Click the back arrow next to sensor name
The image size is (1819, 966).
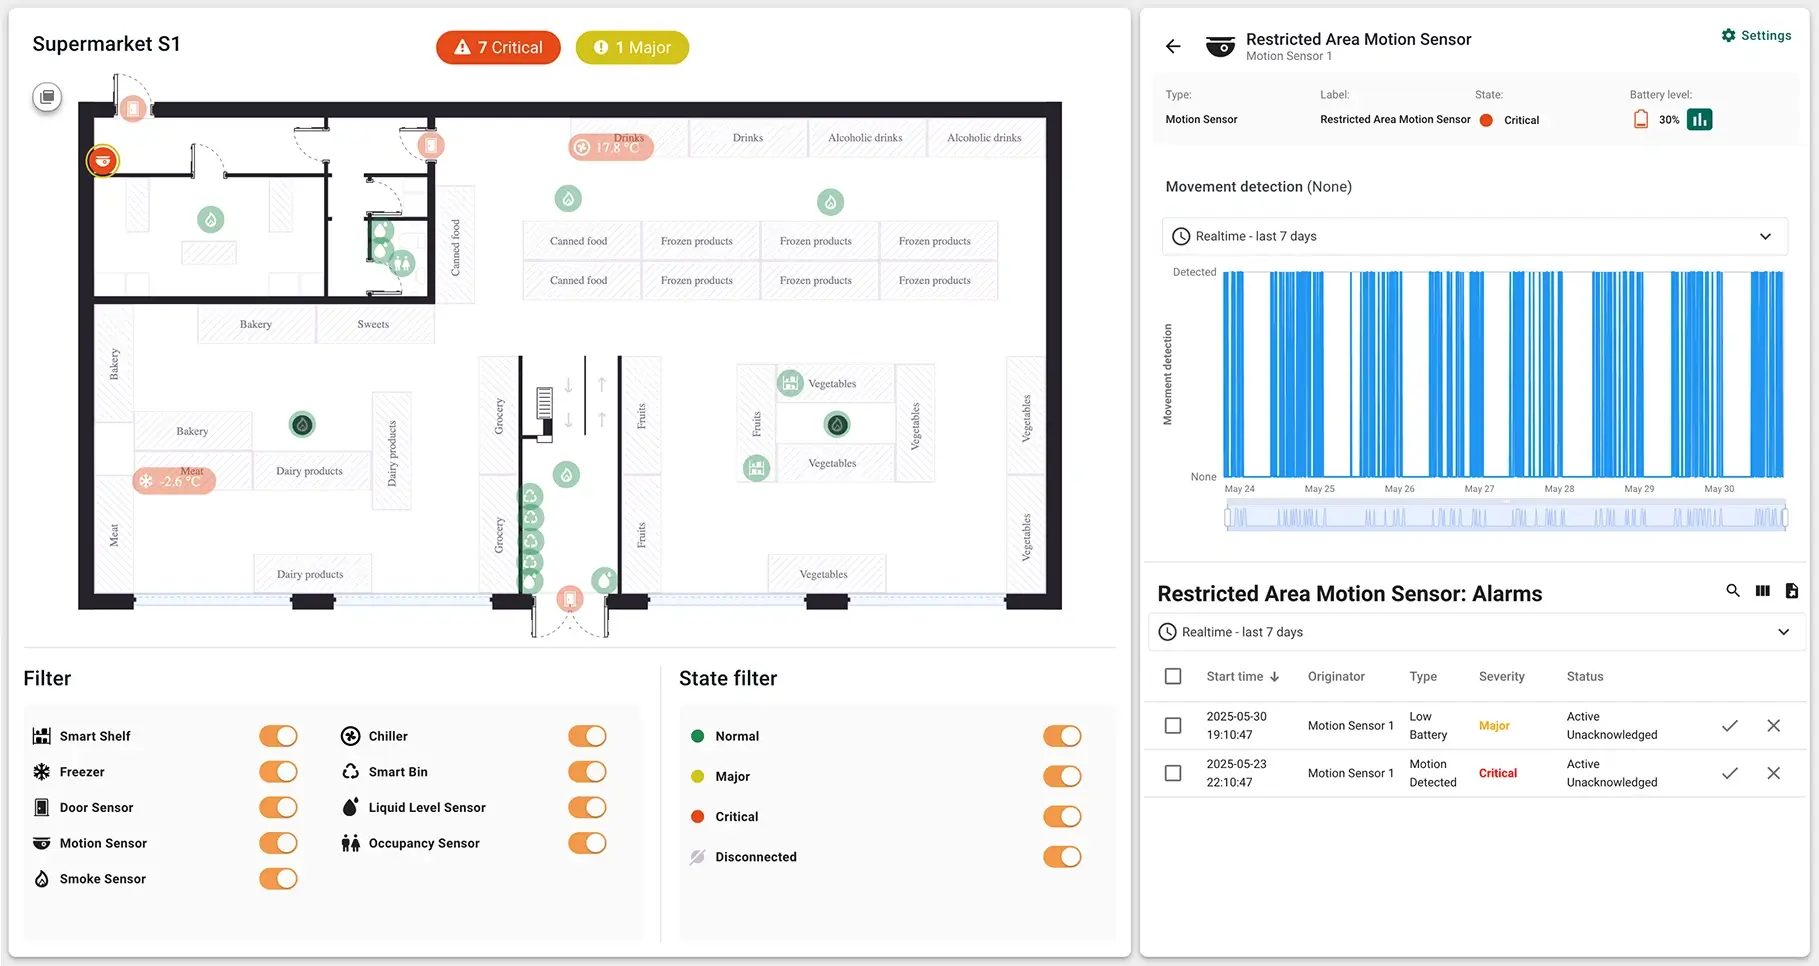coord(1172,46)
